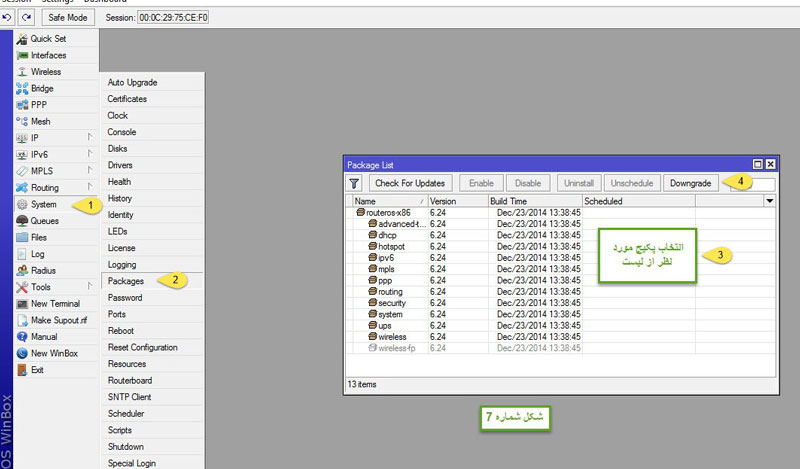Open Radius in the sidebar
This screenshot has width=800, height=469.
click(x=56, y=270)
